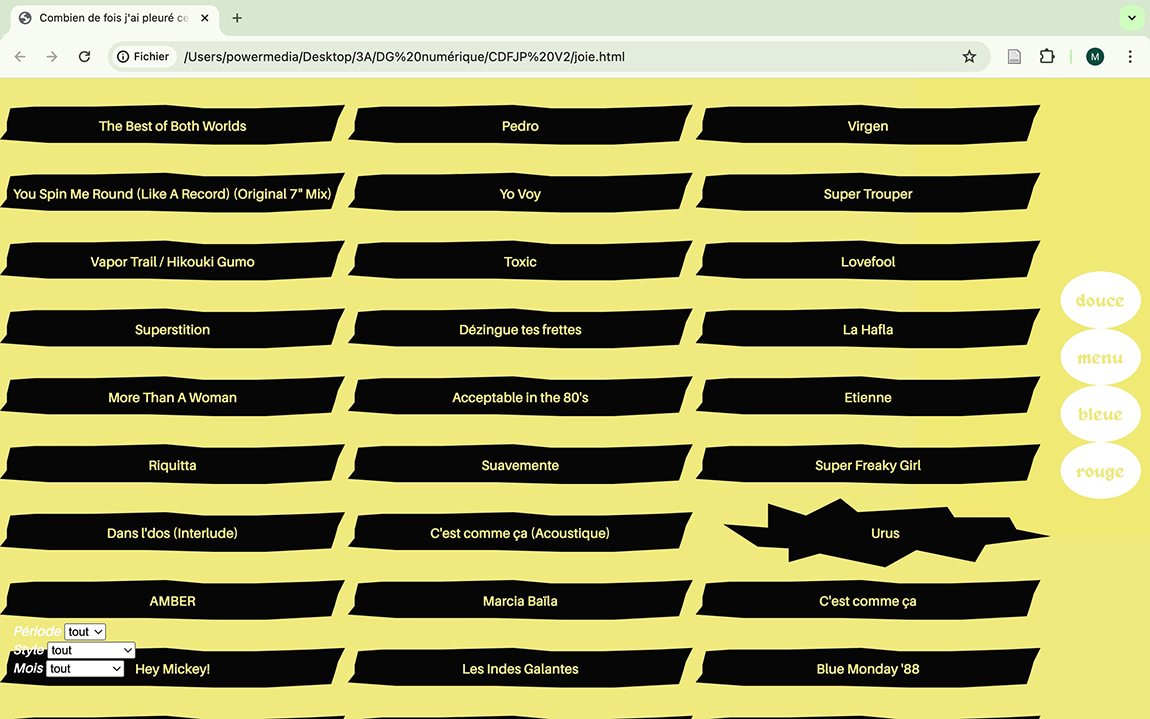Viewport: 1150px width, 719px height.
Task: Select Acceptable in the 80's
Action: click(520, 397)
